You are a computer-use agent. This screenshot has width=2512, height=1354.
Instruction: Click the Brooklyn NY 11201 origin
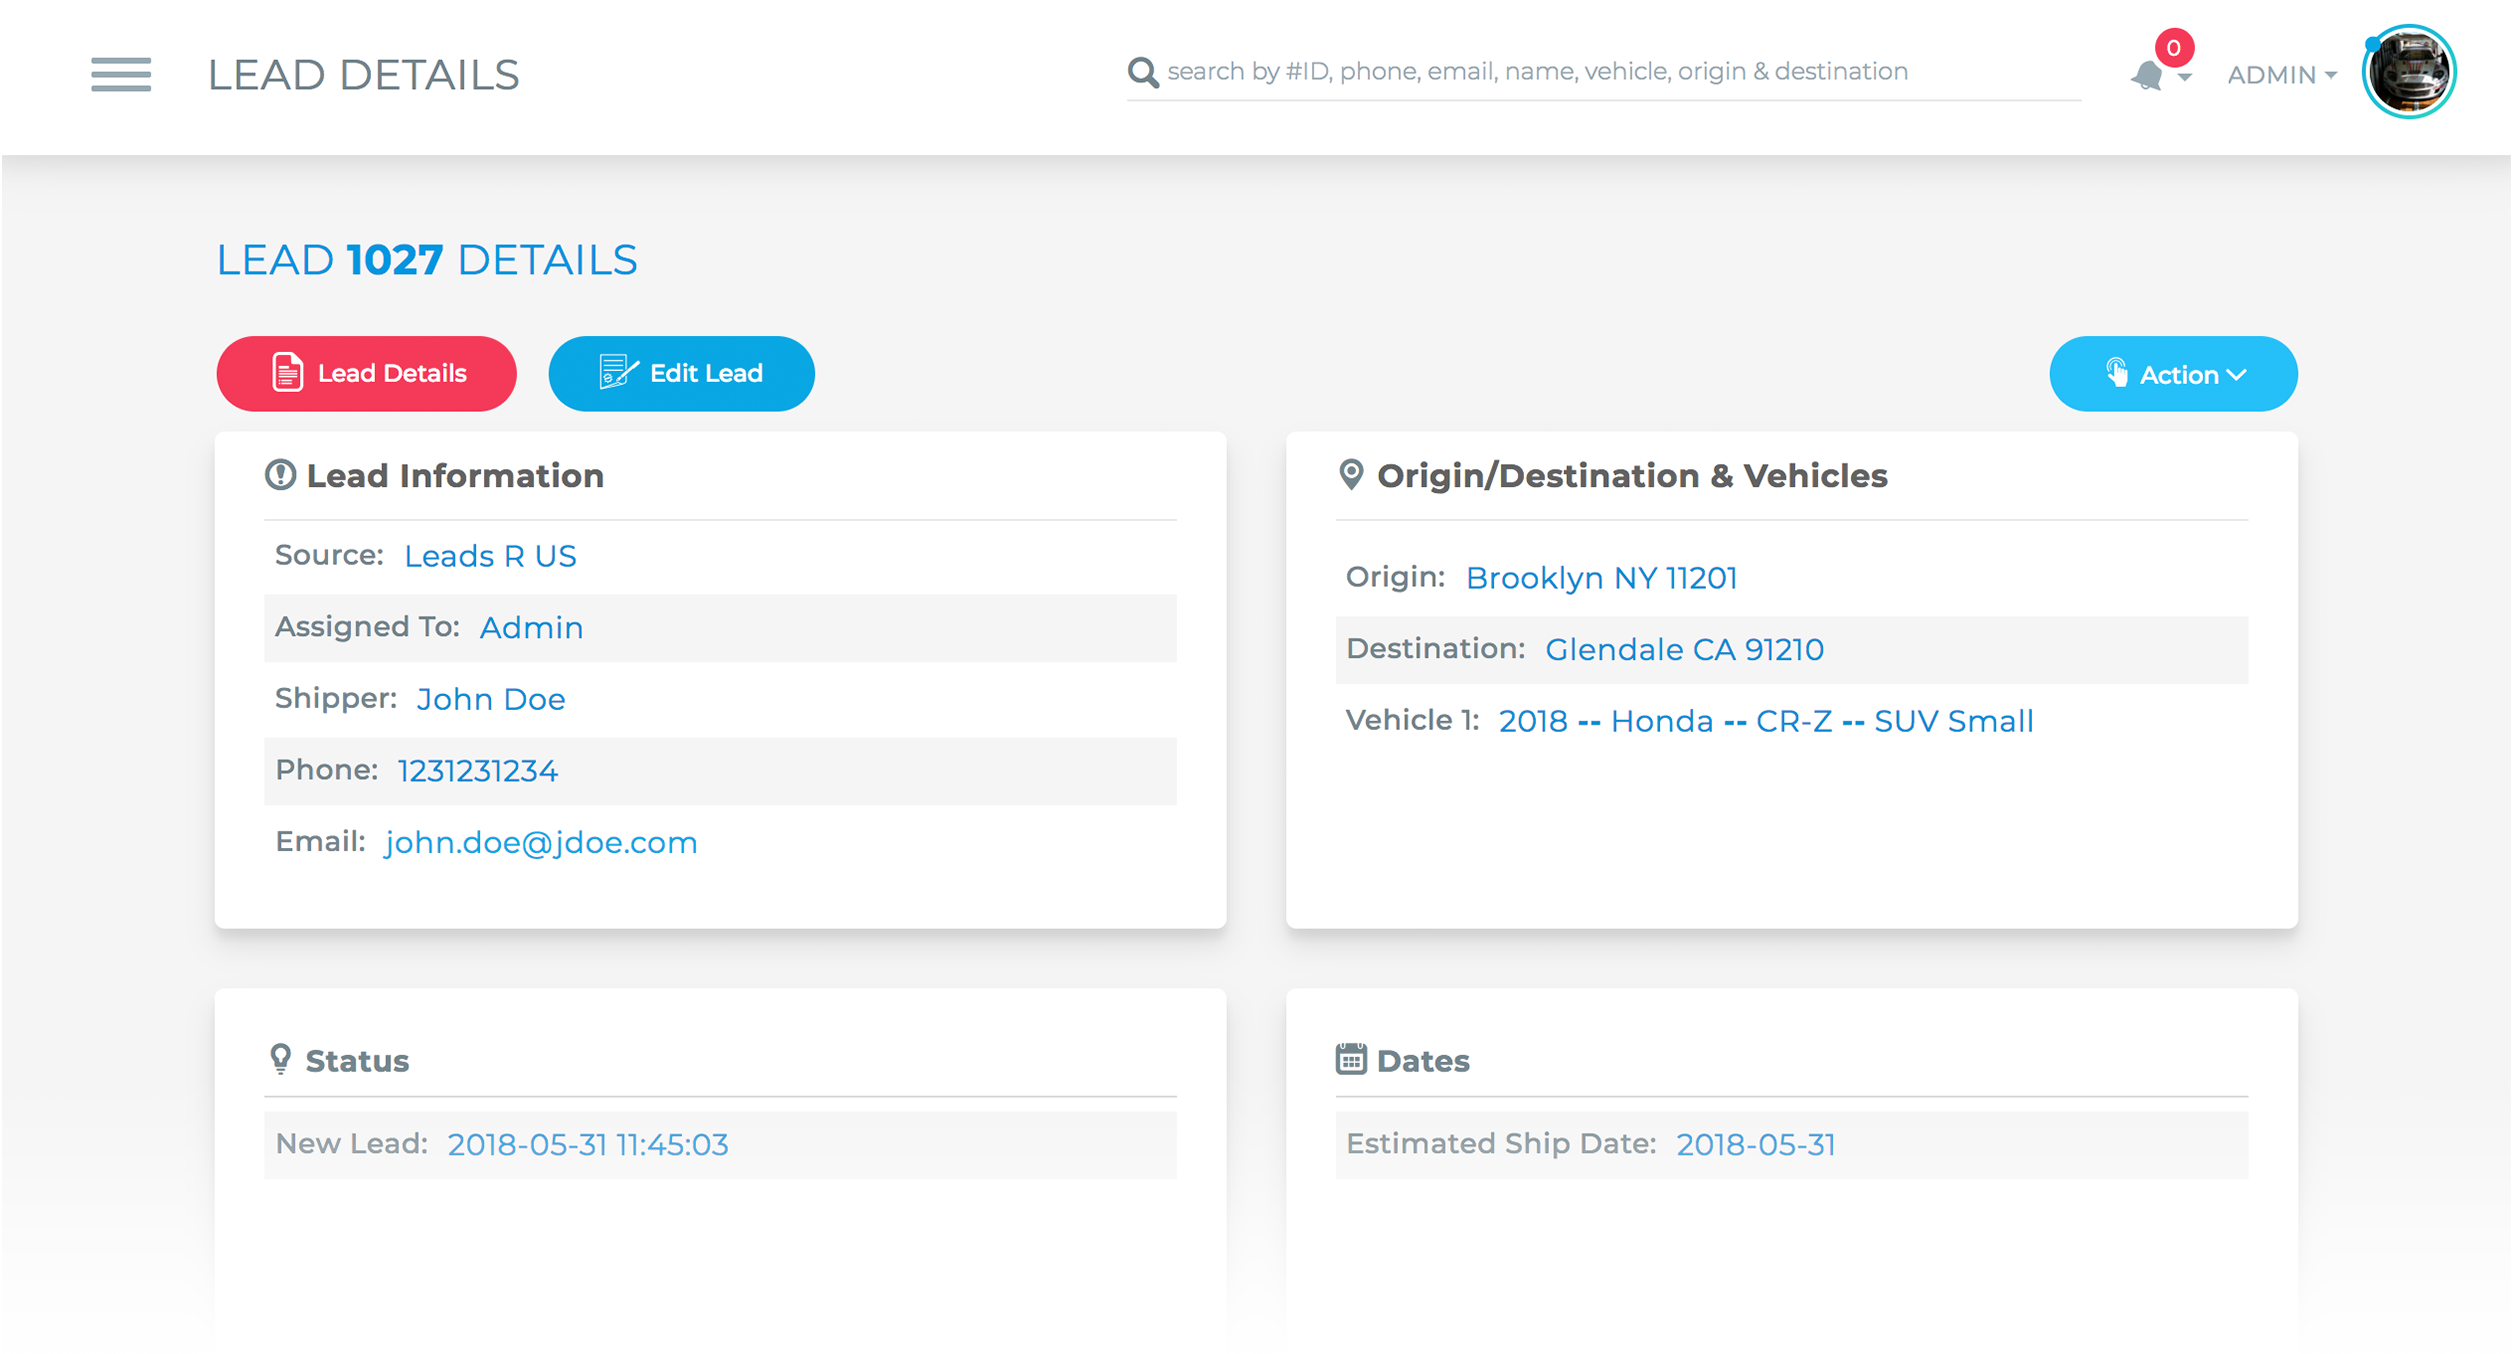(1601, 578)
